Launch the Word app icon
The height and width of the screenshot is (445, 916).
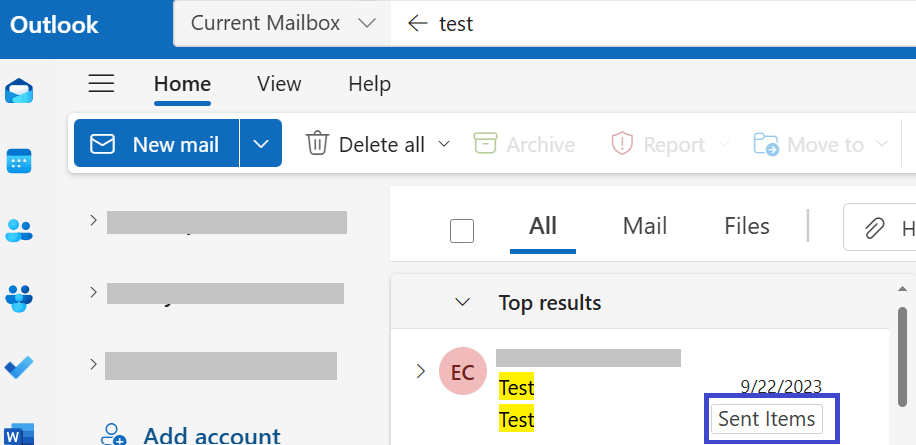19,434
